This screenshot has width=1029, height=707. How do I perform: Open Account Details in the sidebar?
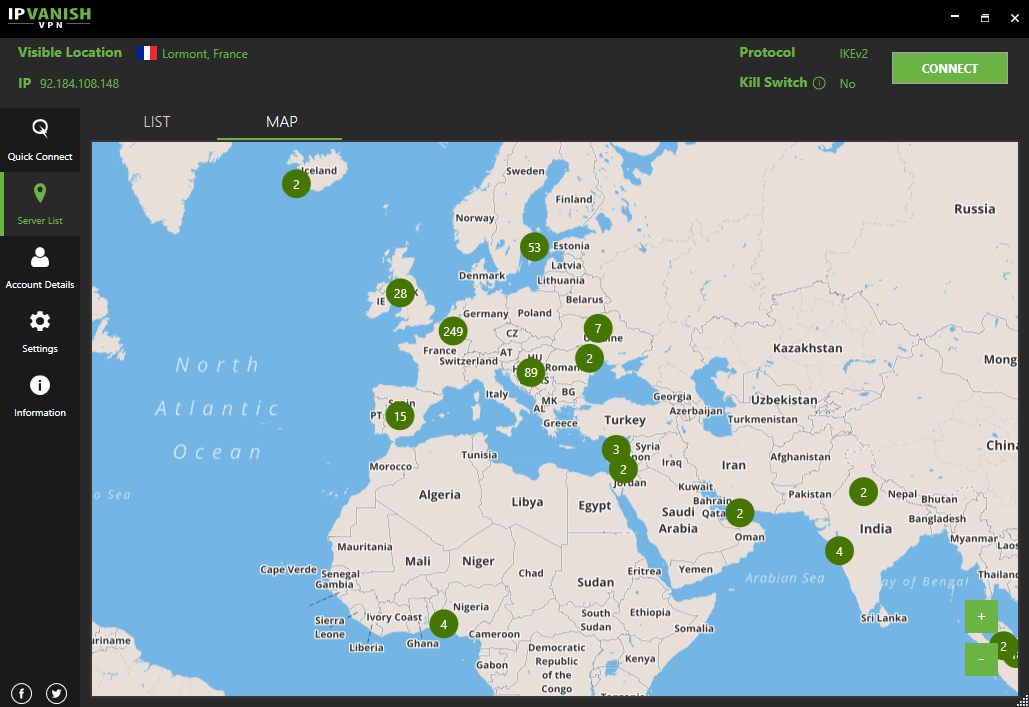pos(40,268)
